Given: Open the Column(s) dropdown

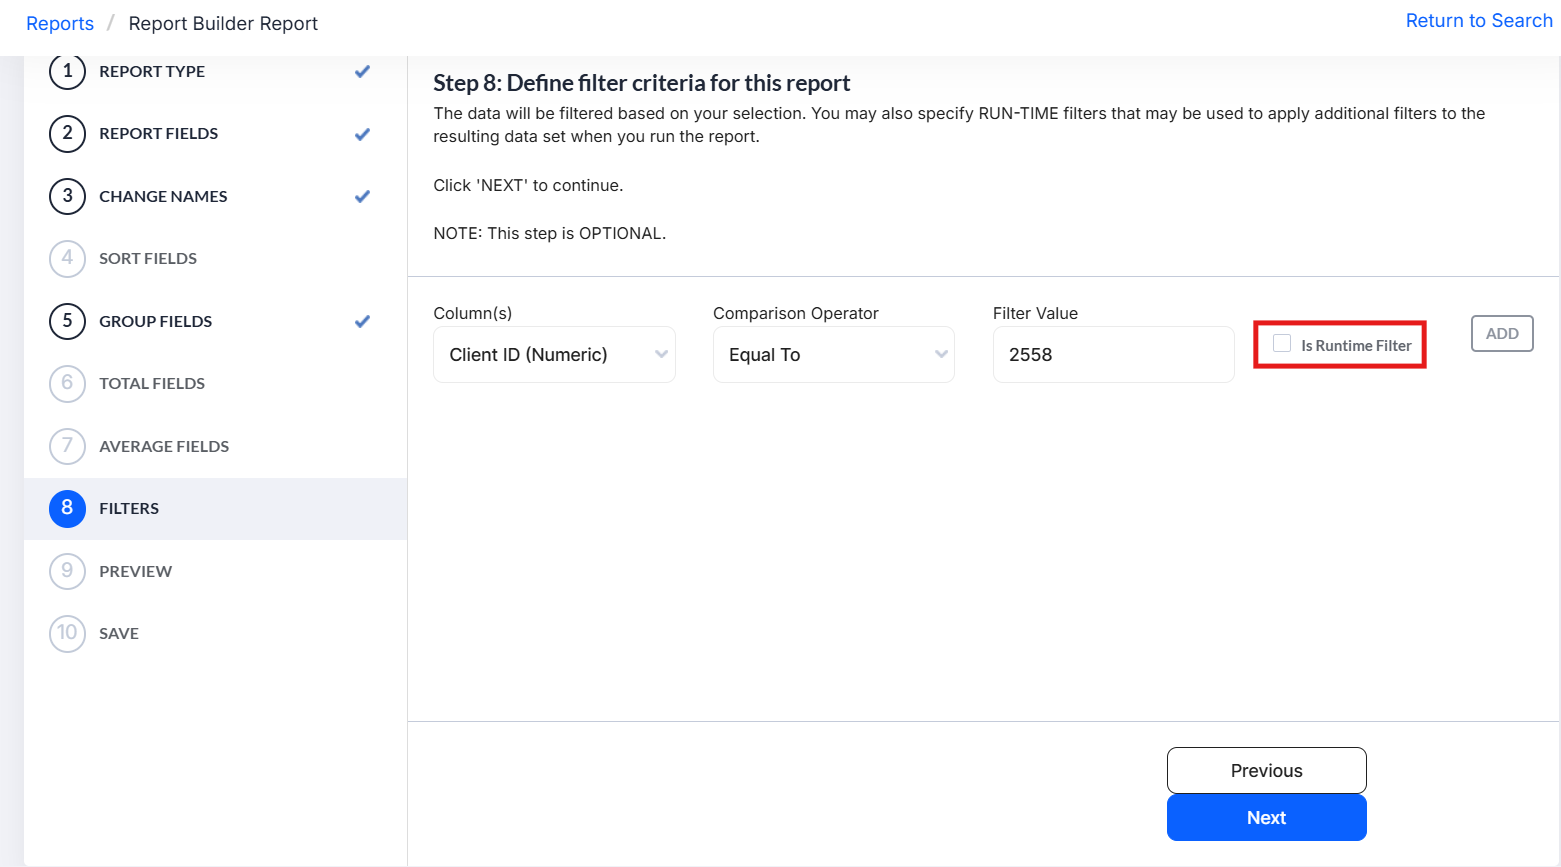Looking at the screenshot, I should point(554,354).
